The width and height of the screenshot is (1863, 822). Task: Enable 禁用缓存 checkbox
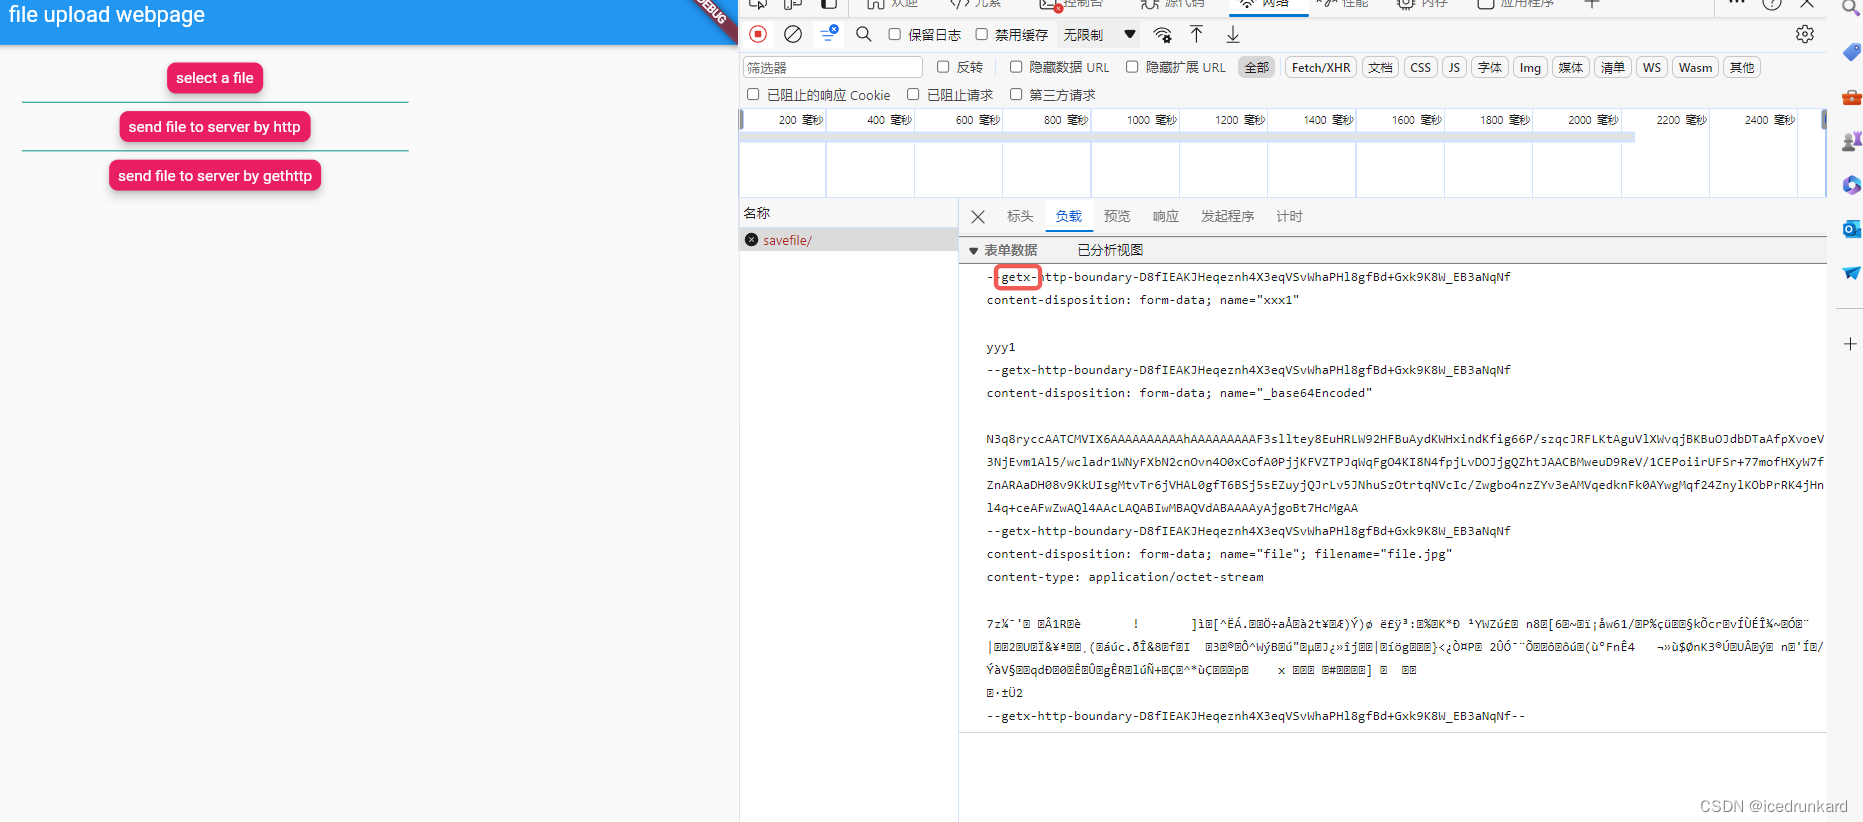coord(982,34)
